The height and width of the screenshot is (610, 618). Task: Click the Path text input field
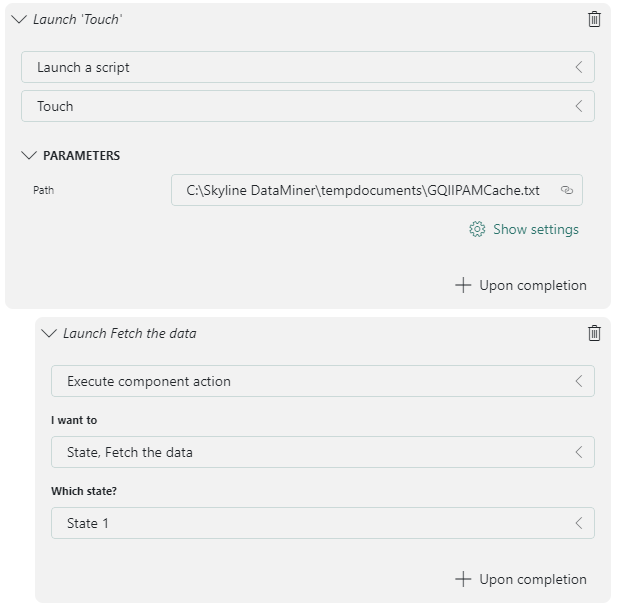[362, 190]
